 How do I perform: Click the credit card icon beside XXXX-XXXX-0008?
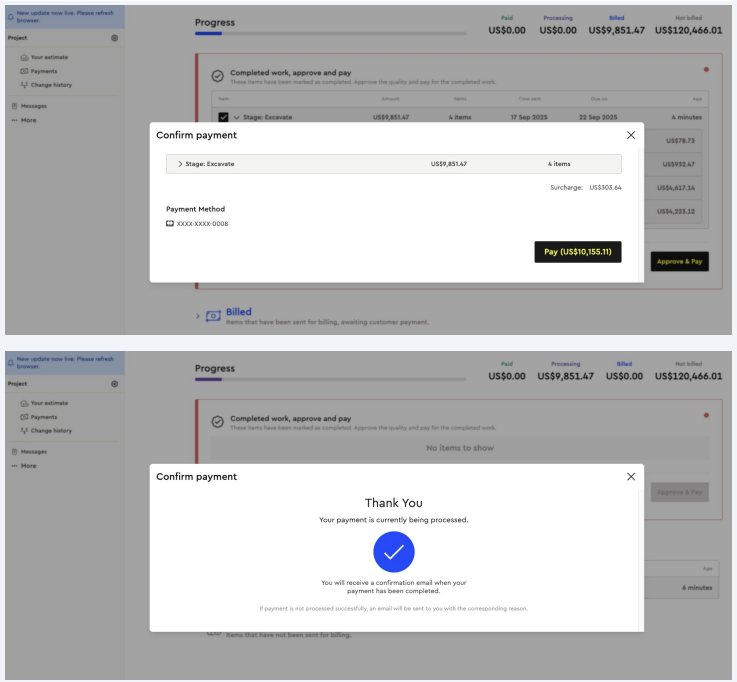point(170,224)
